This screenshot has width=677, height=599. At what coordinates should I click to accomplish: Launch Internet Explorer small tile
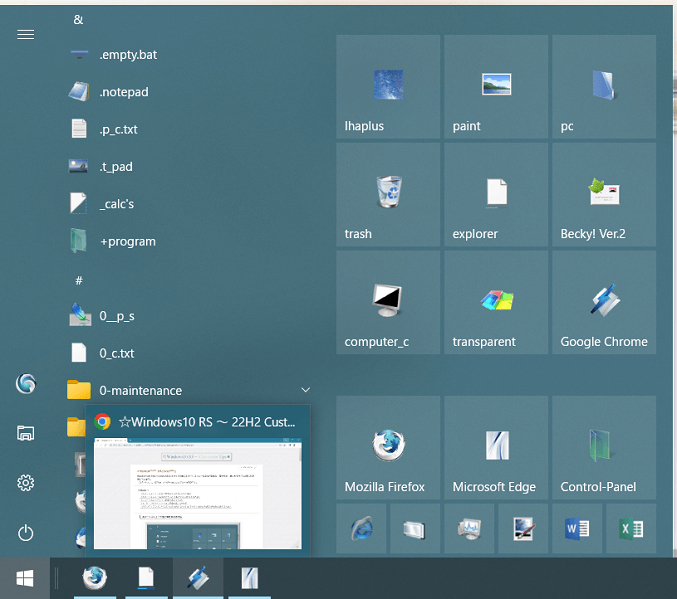[x=361, y=529]
